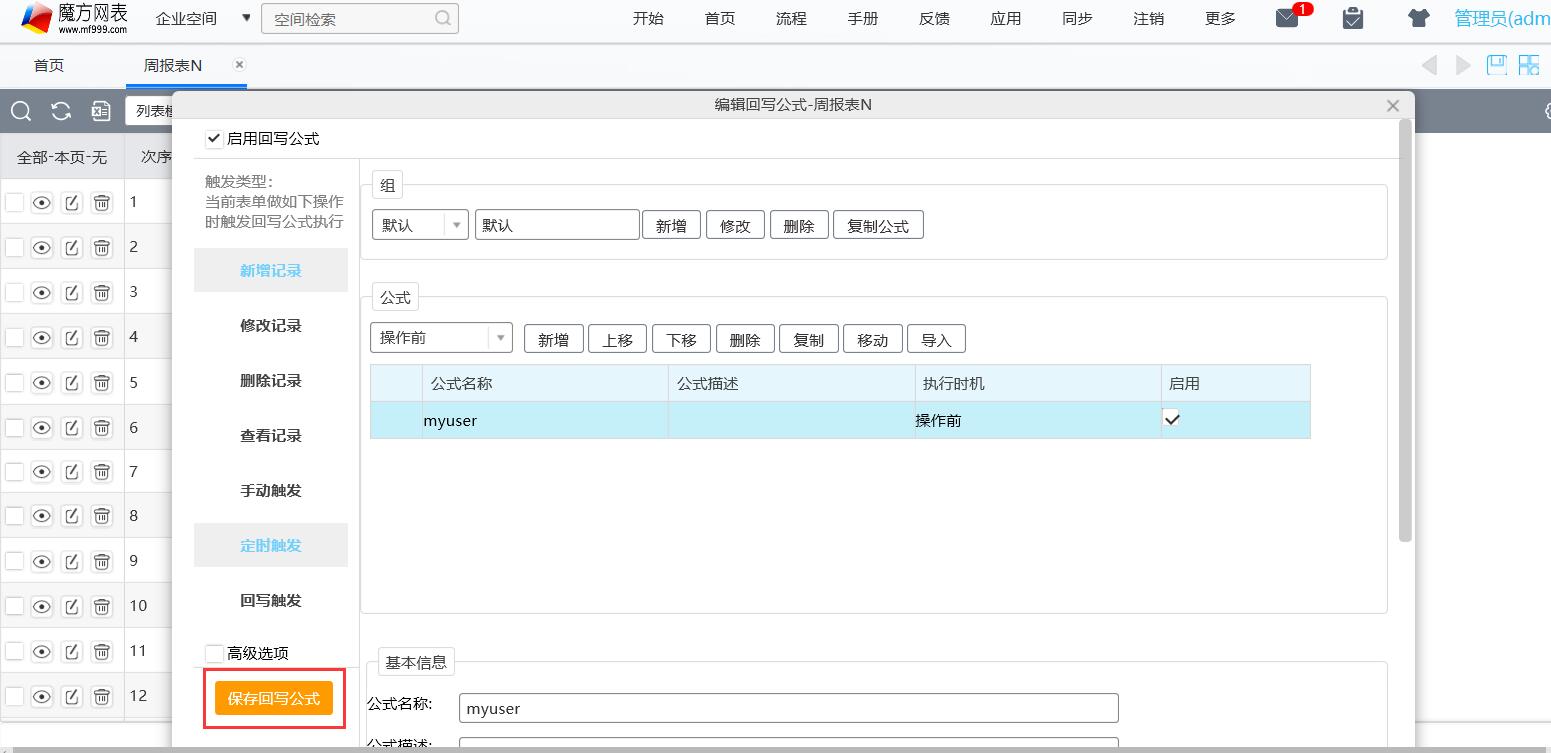Select checkbox for row 4
The height and width of the screenshot is (753, 1551).
pyautogui.click(x=14, y=338)
